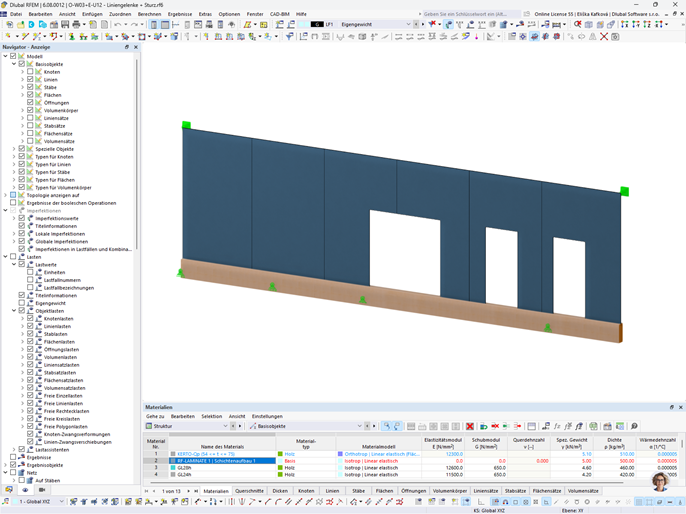
Task: Click the view in X direction axis icon
Action: 625,24
